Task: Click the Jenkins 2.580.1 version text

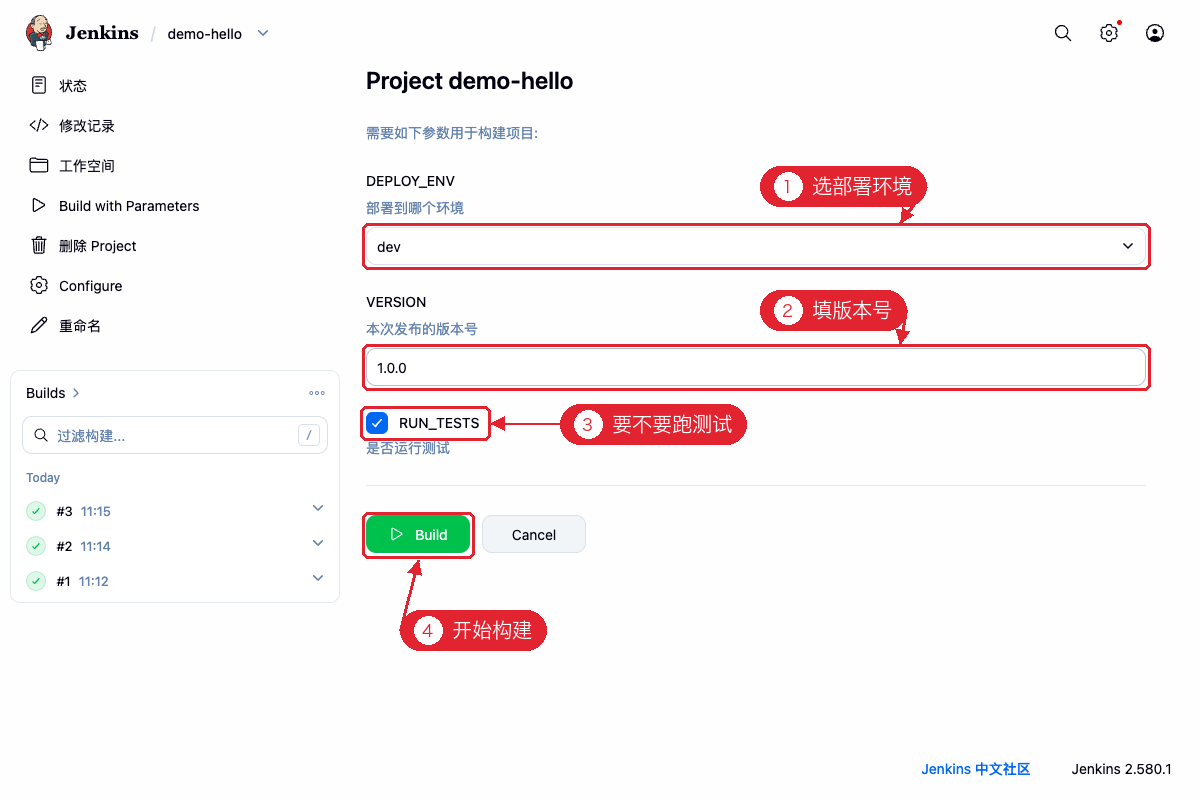Action: click(1122, 769)
